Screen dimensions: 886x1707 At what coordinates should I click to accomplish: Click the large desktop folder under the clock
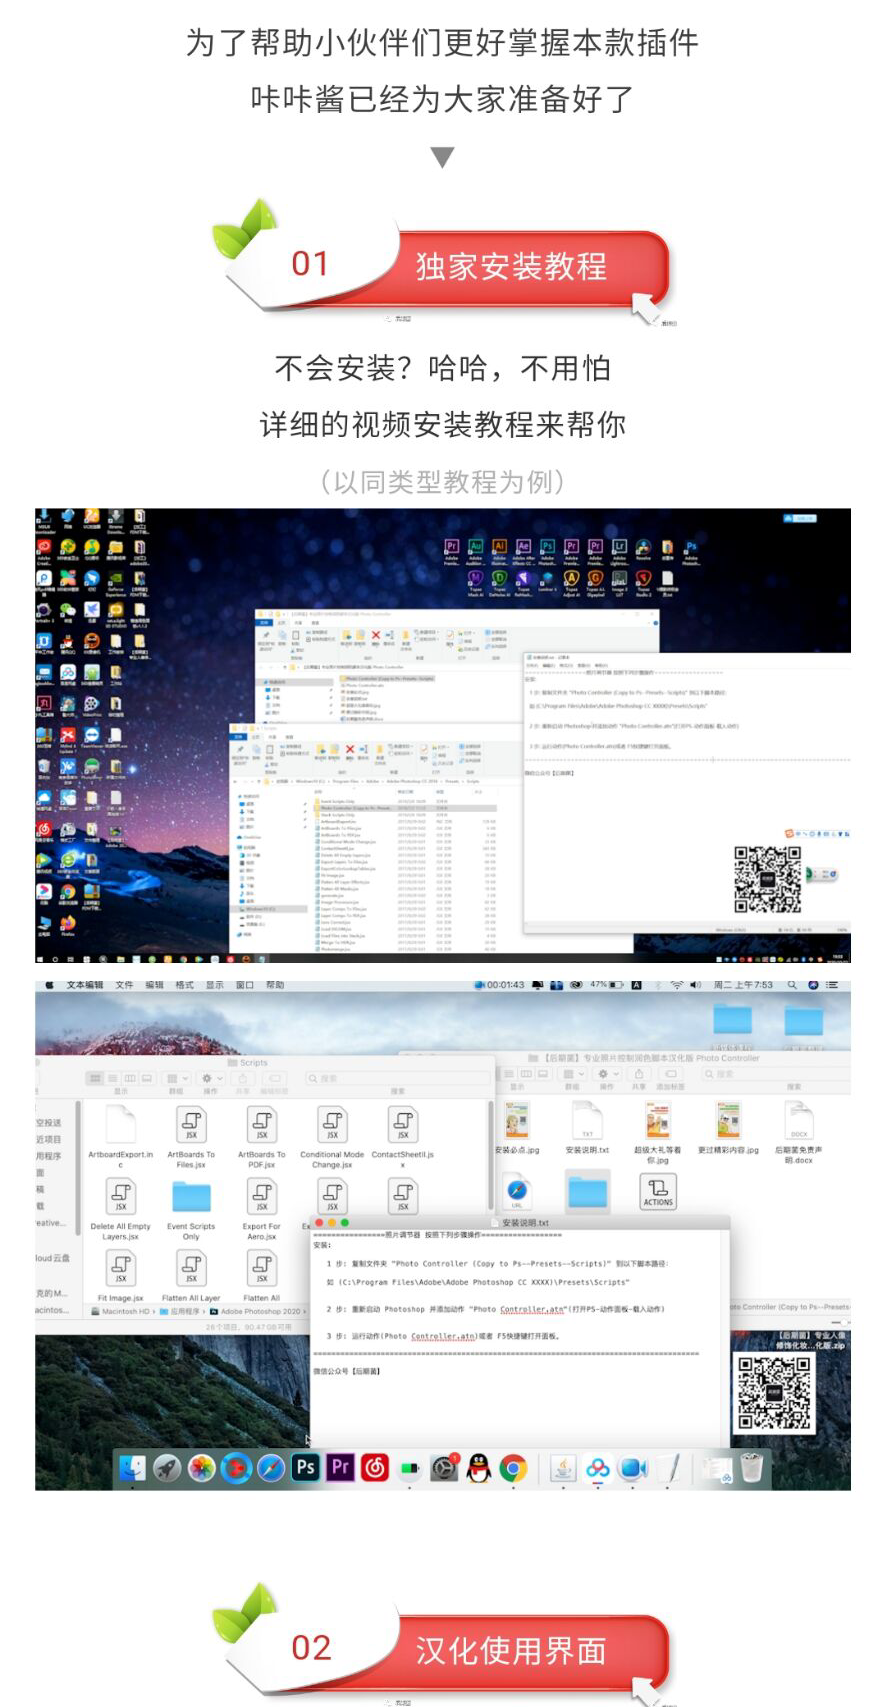pos(733,1020)
